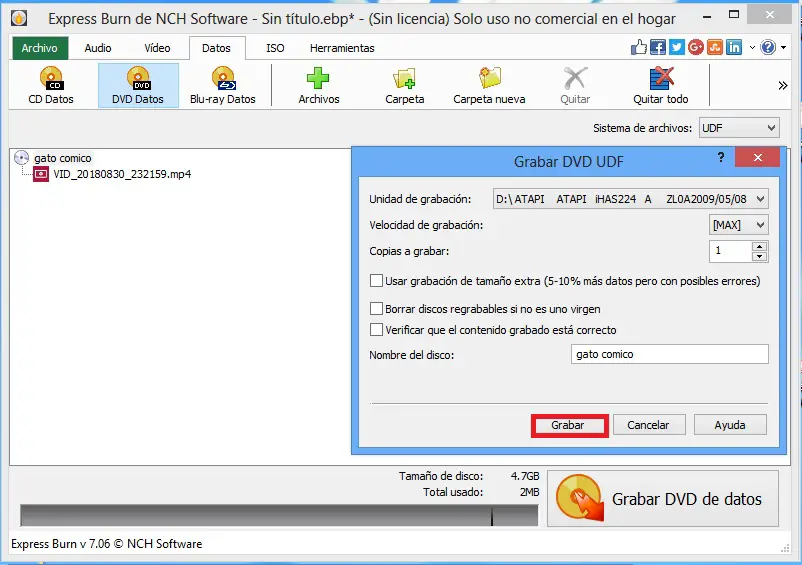This screenshot has width=802, height=565.
Task: Click the 'Sistema de archivos:' label
Action: coord(642,128)
